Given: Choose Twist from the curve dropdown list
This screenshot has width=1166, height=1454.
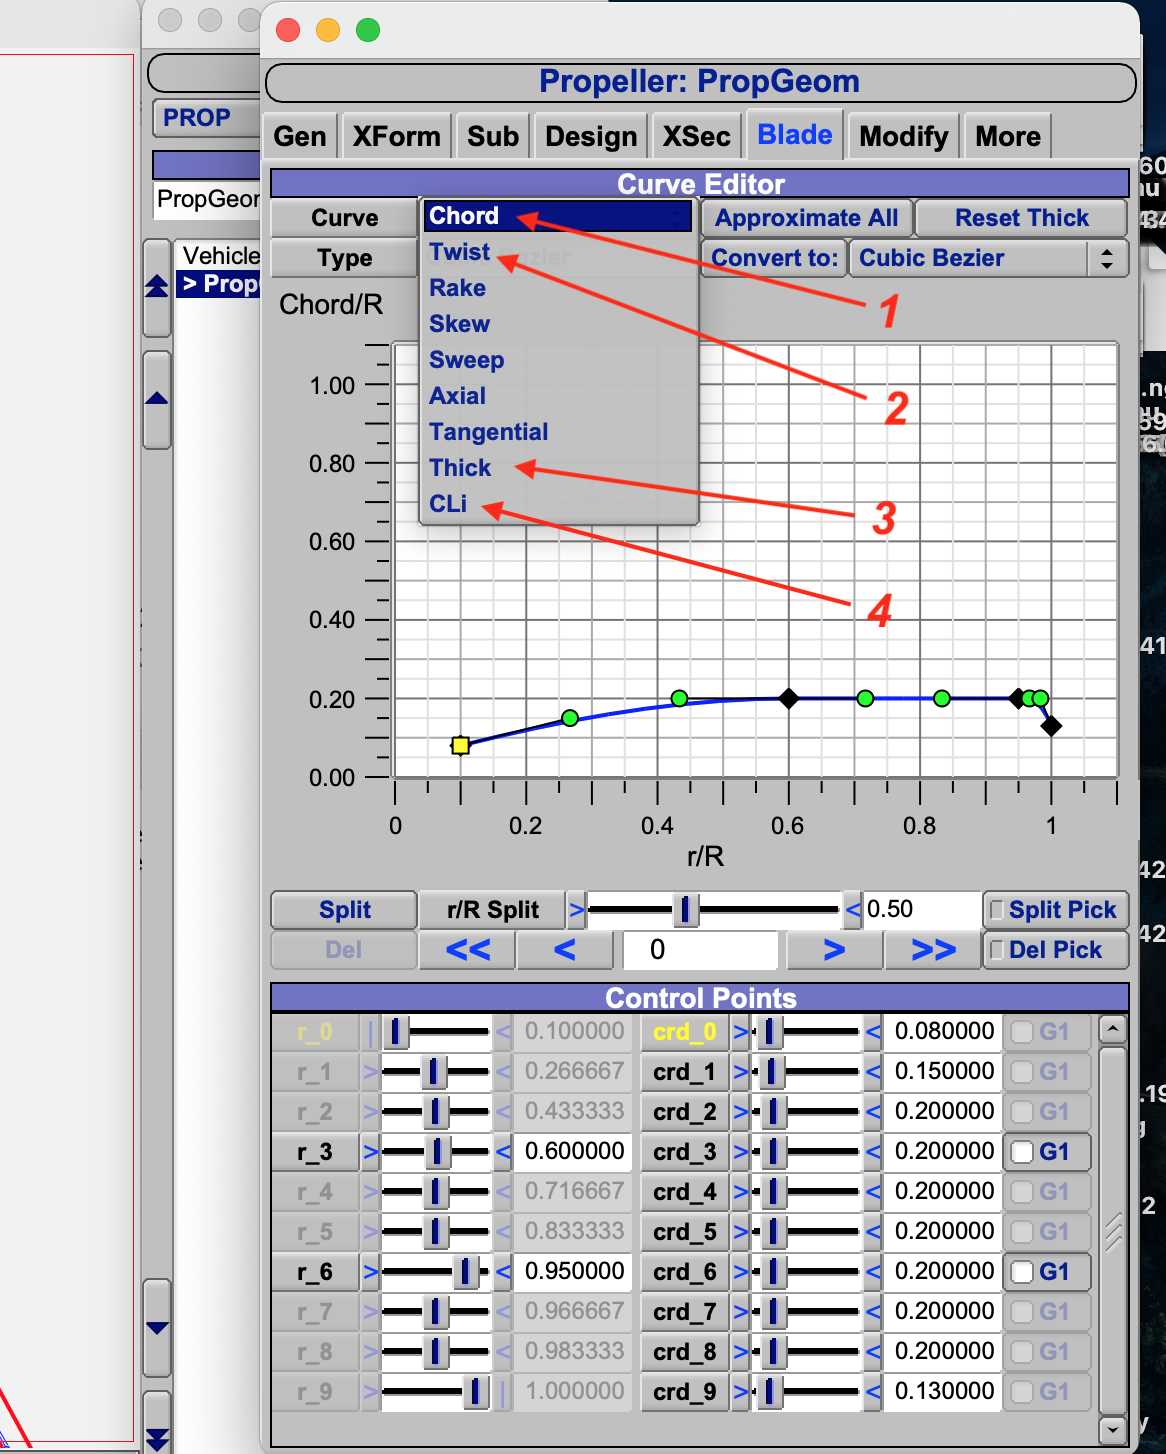Looking at the screenshot, I should click(x=460, y=252).
